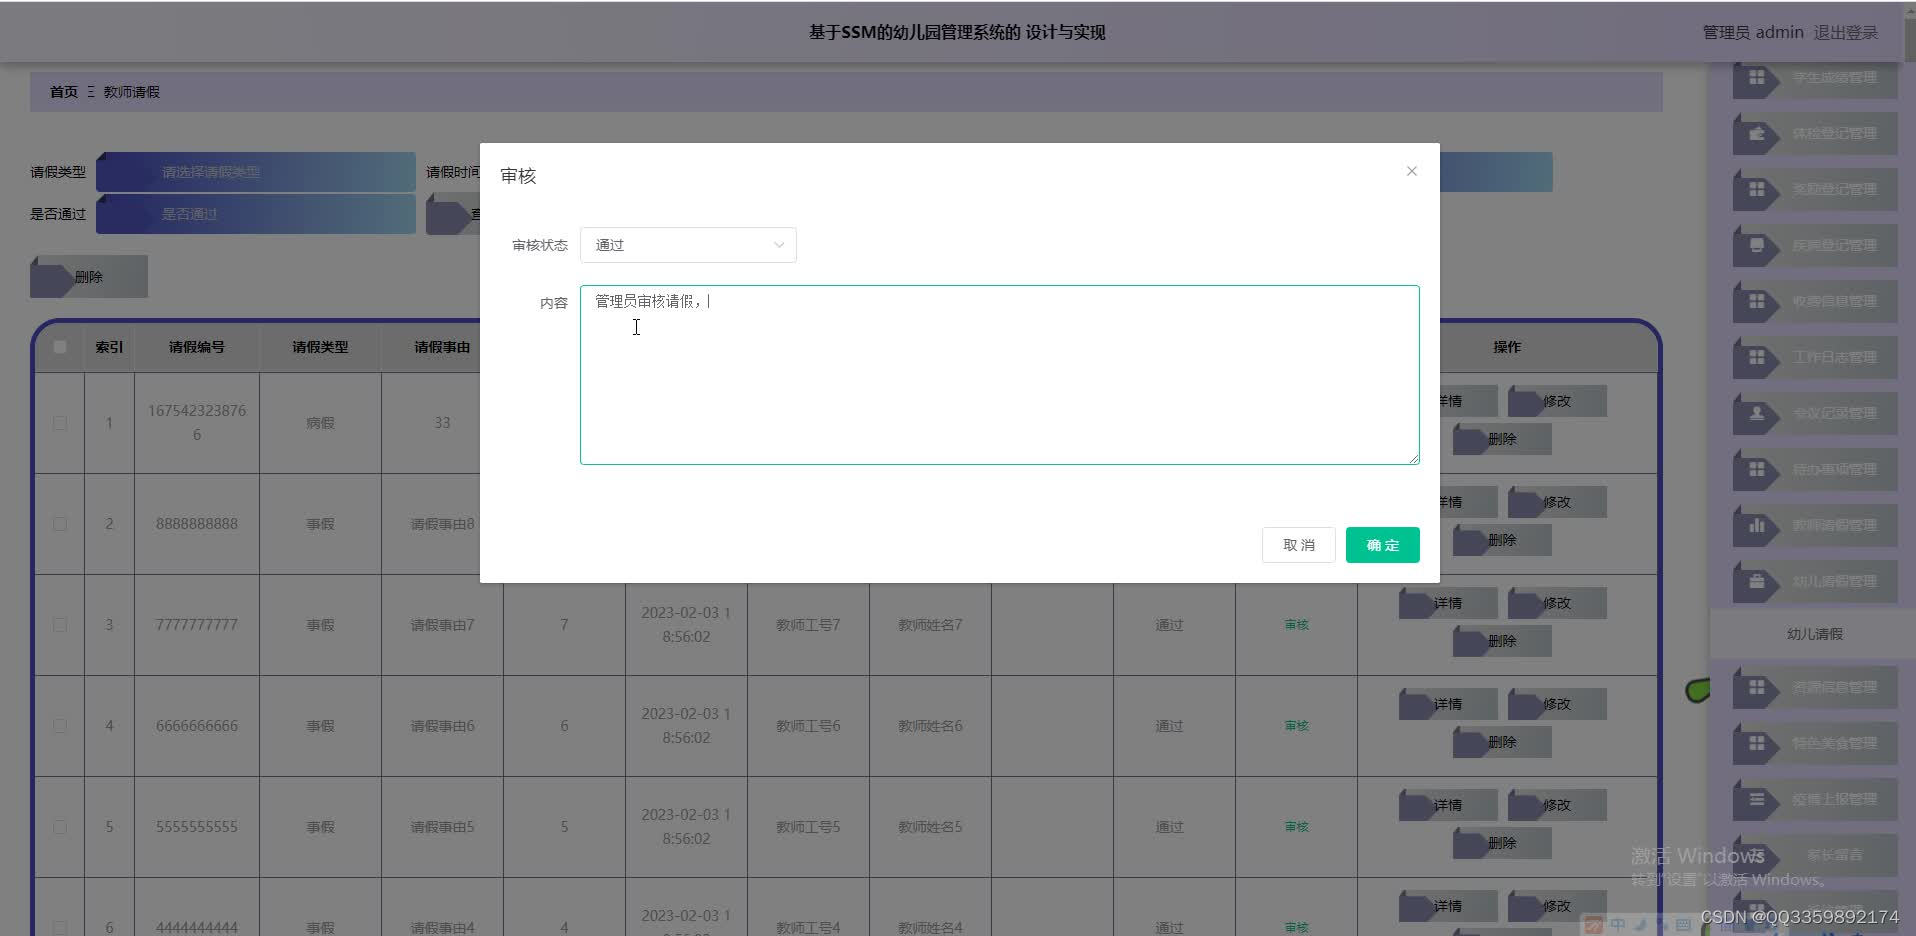1916x936 pixels.
Task: Click 审核 link in row 5555555555
Action: 1296,827
